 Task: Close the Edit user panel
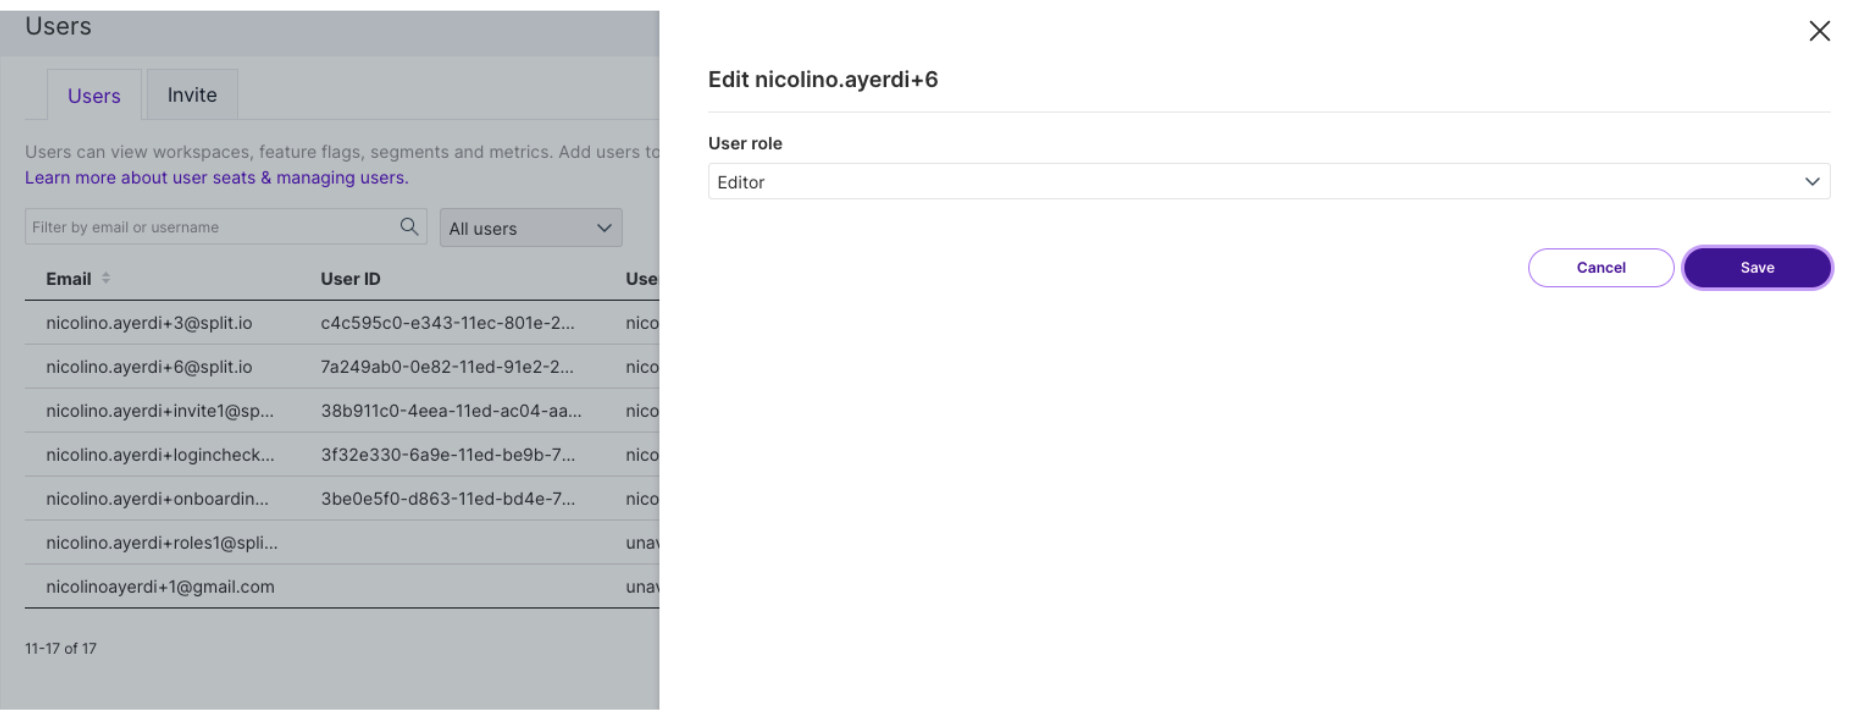pyautogui.click(x=1819, y=31)
